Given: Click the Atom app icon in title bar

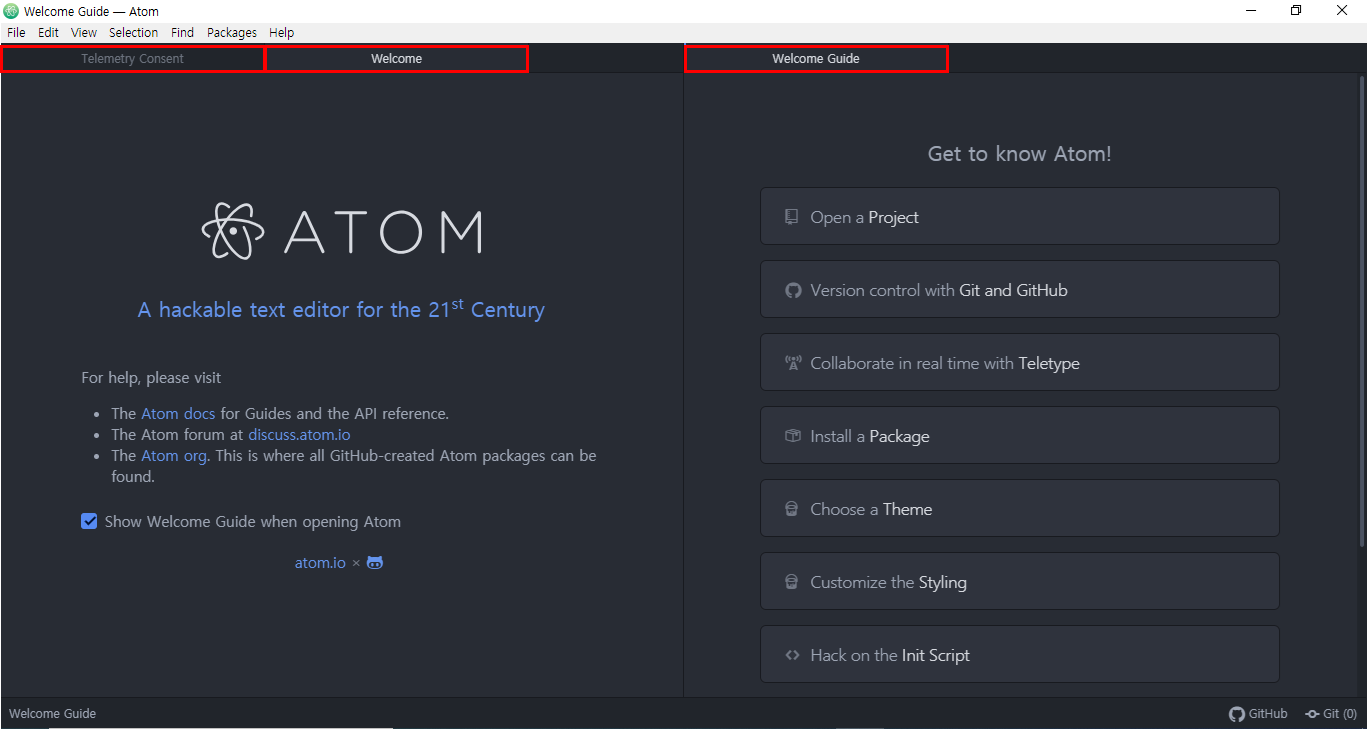Looking at the screenshot, I should point(11,11).
